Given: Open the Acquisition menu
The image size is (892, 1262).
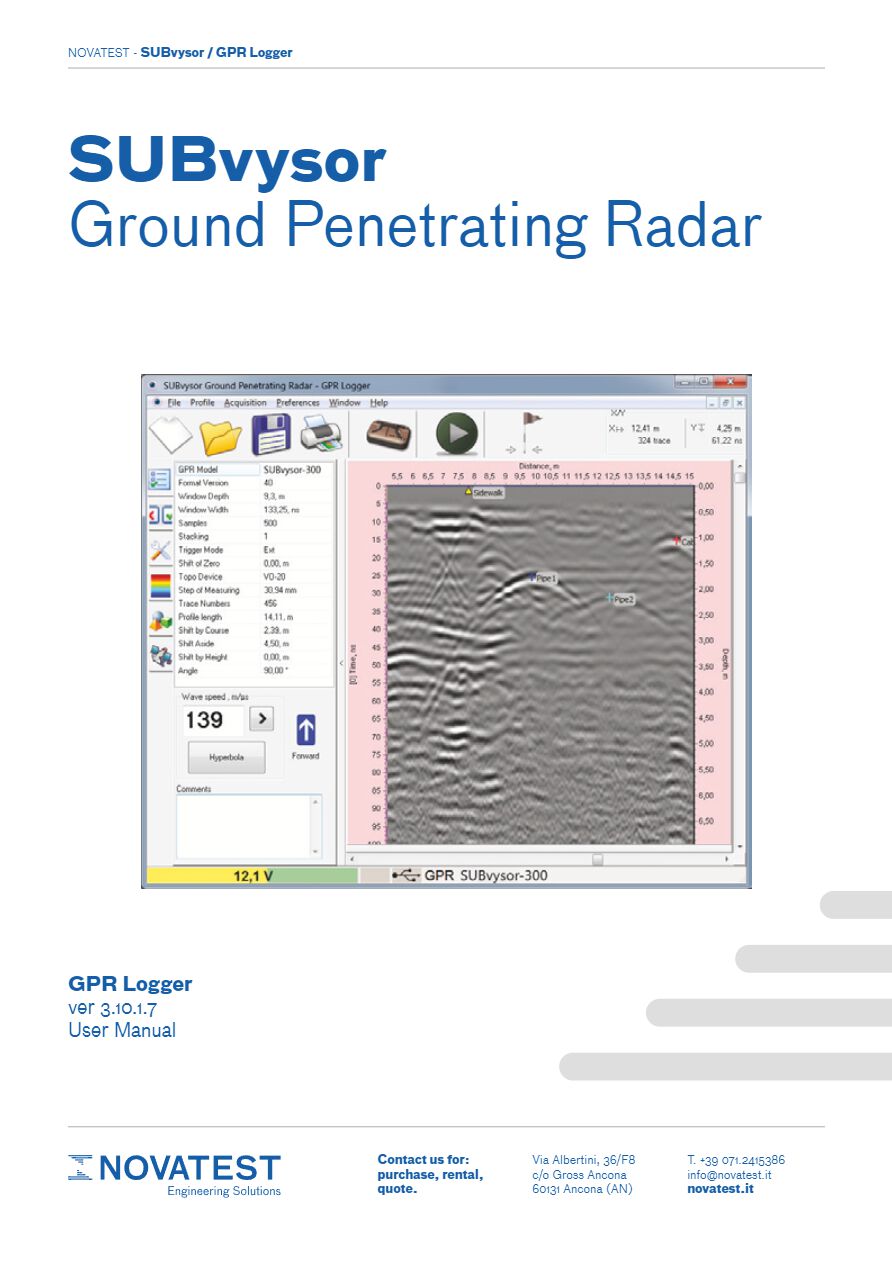Looking at the screenshot, I should coord(244,403).
